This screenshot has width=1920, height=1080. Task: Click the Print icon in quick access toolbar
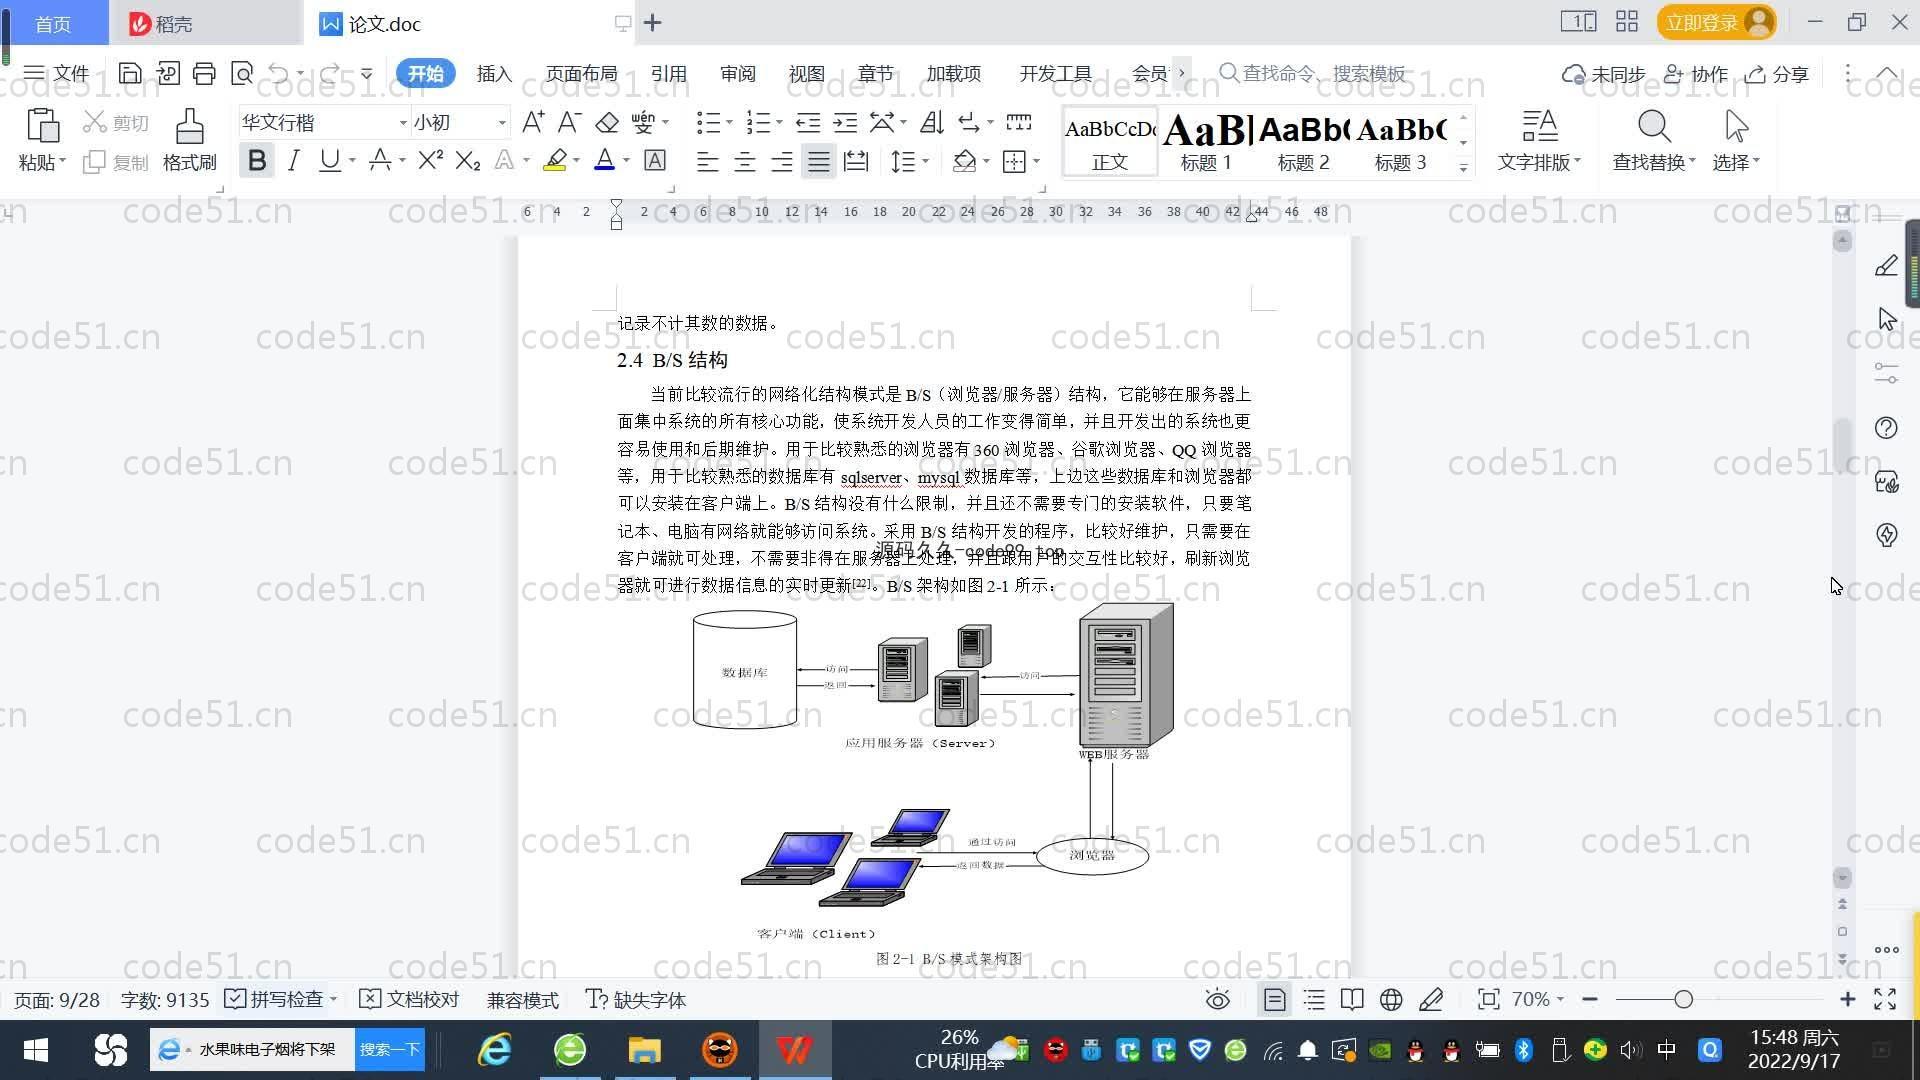pyautogui.click(x=204, y=73)
